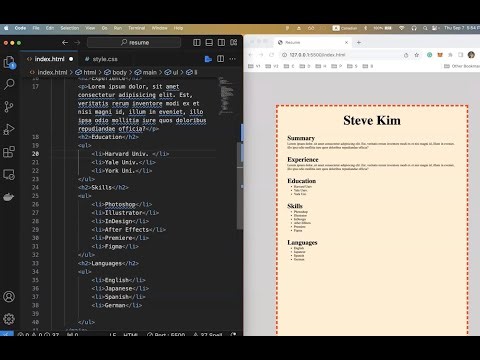Split the editor to the right
Image resolution: width=480 pixels, height=360 pixels.
click(221, 59)
